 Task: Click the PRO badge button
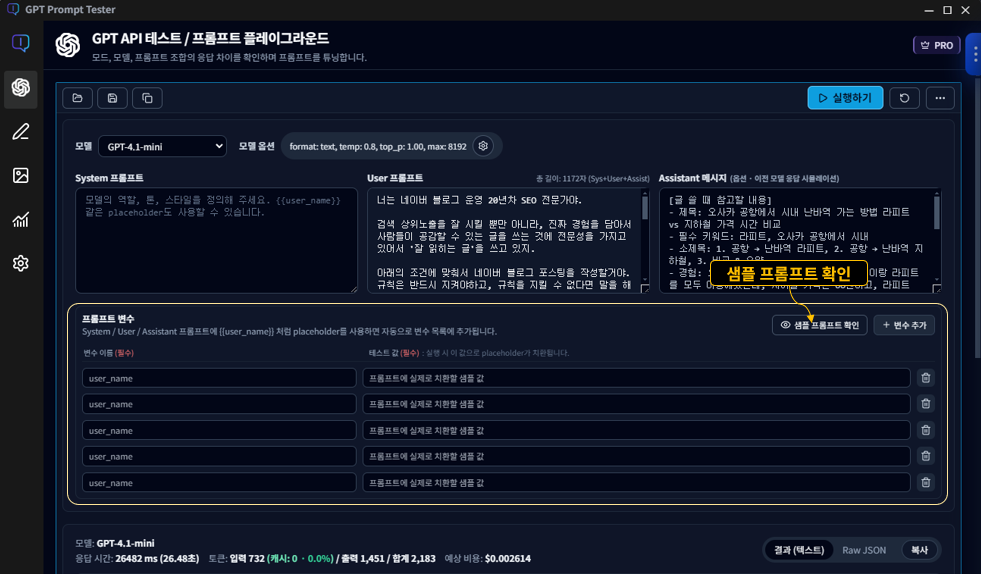click(x=937, y=45)
